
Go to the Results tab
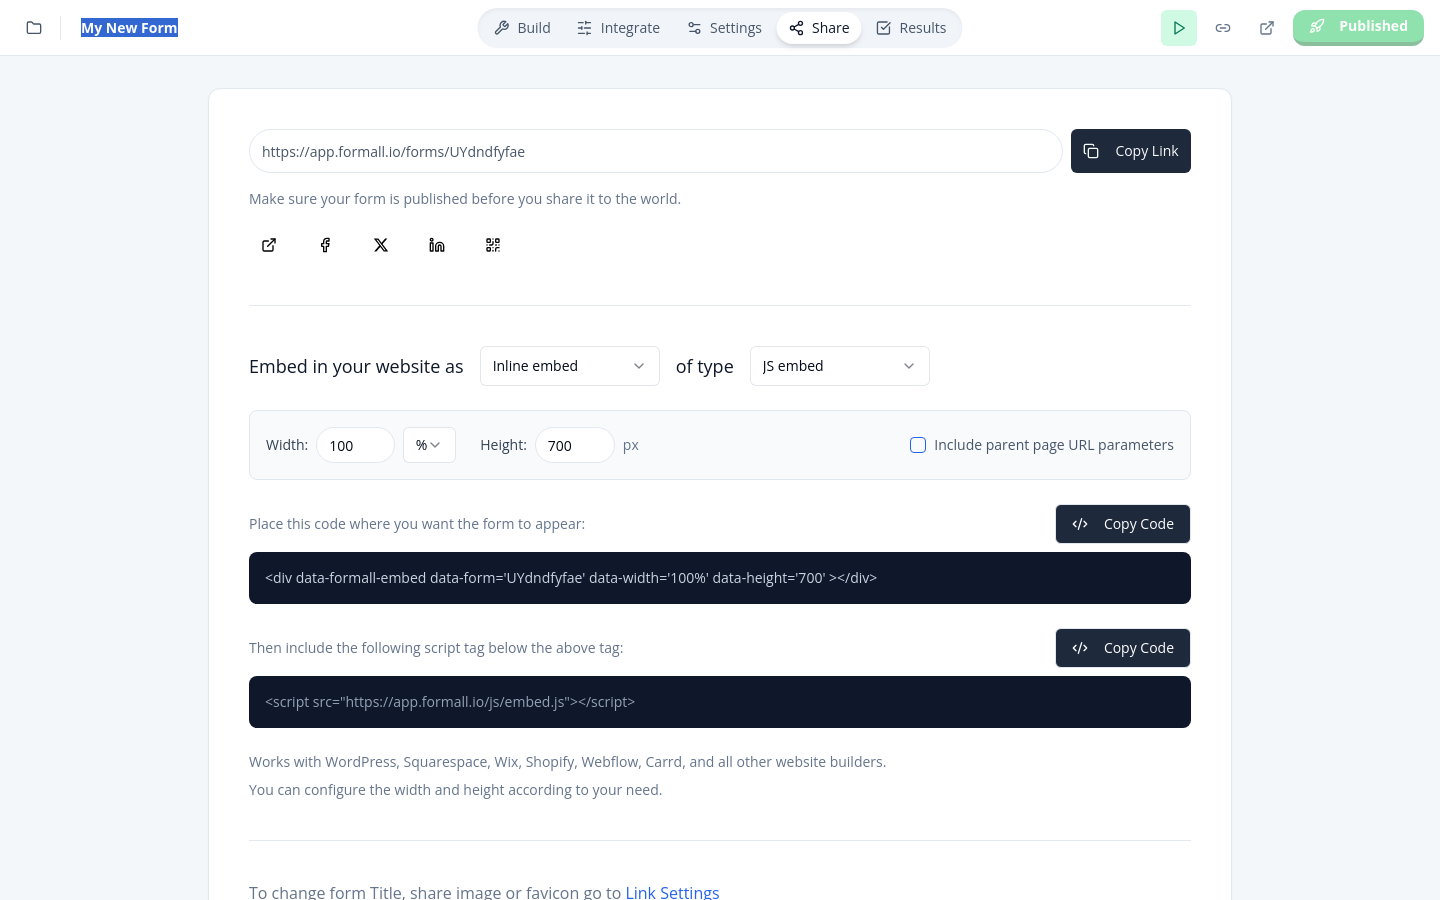coord(911,28)
